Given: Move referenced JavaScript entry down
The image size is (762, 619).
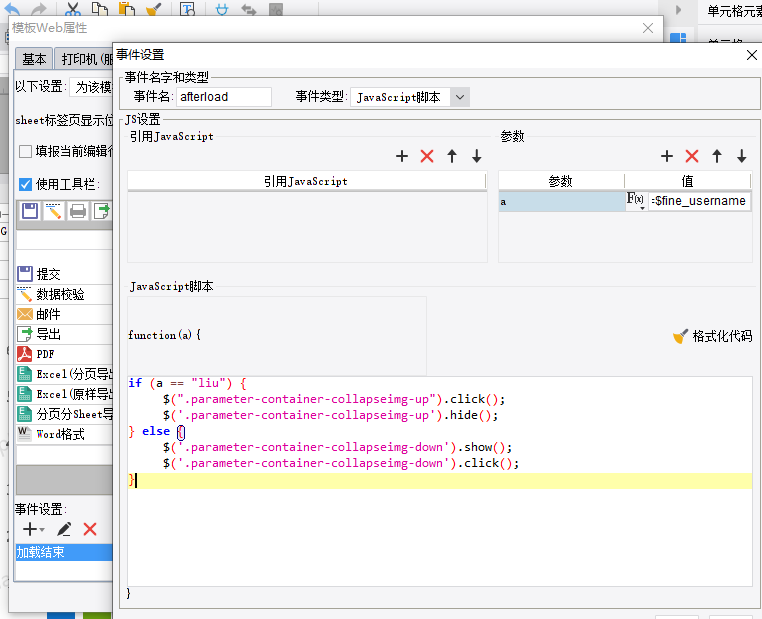Looking at the screenshot, I should pos(477,156).
